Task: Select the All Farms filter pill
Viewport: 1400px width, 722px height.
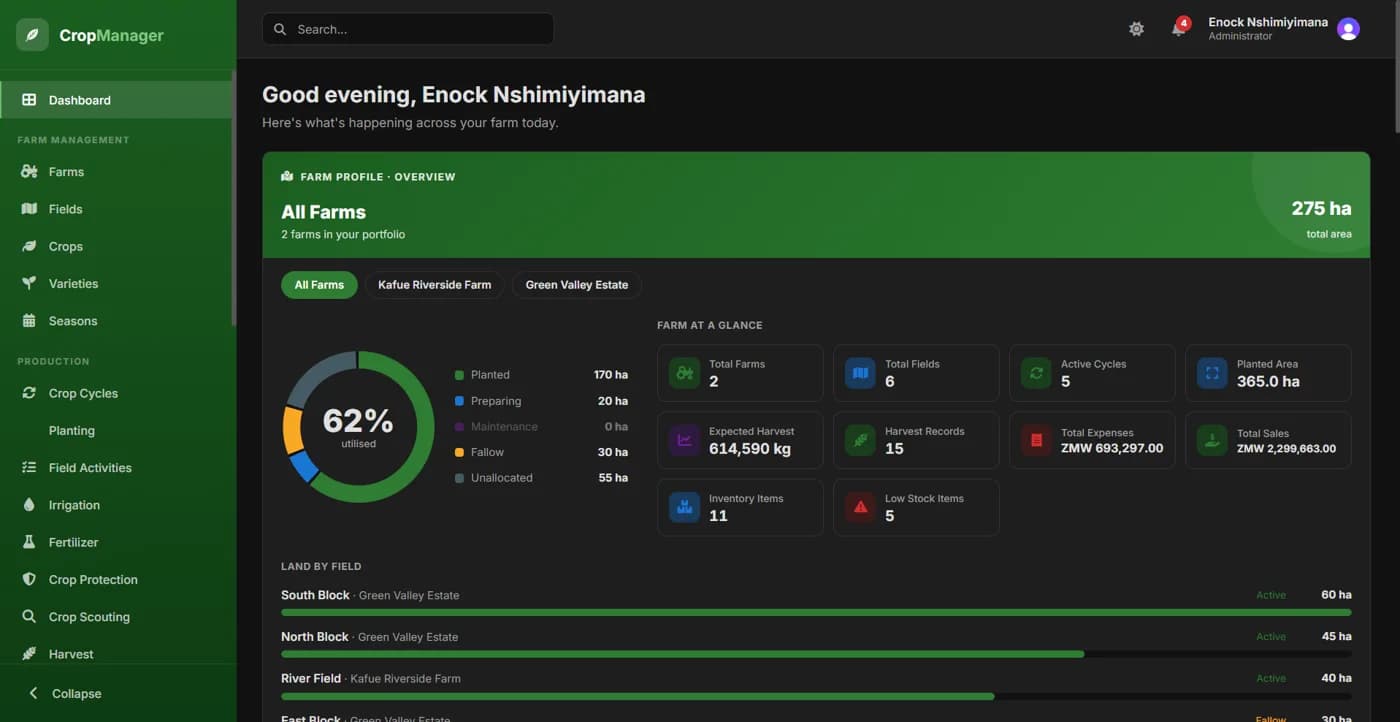Action: pyautogui.click(x=319, y=285)
